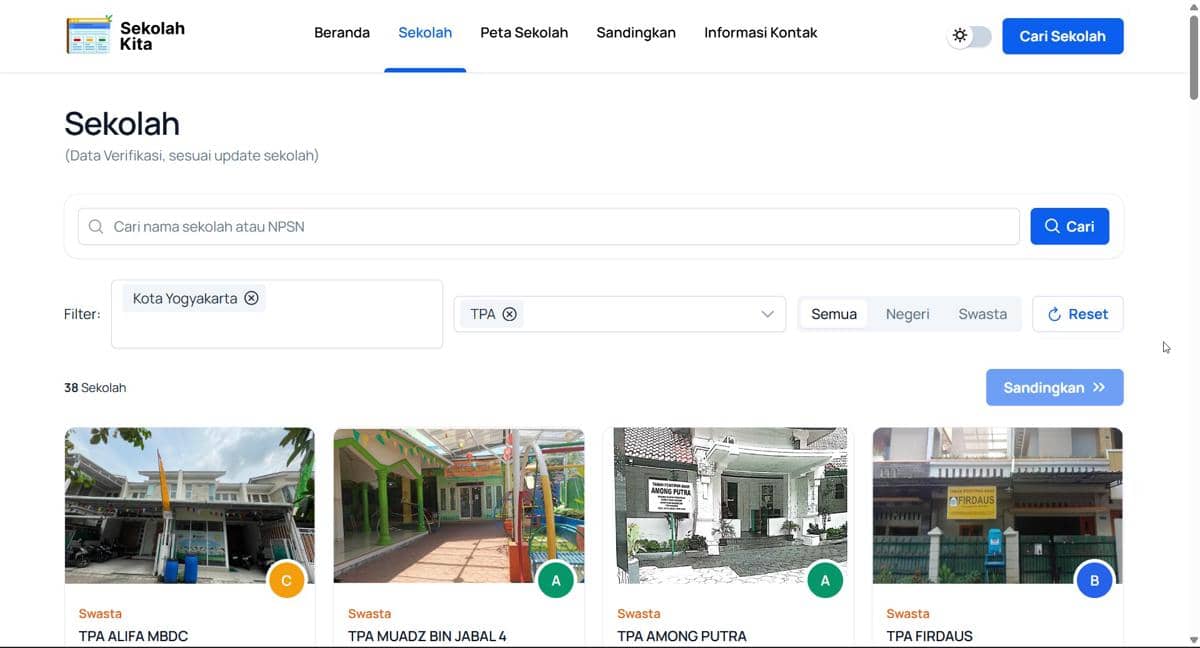
Task: Click the sun icon next to the theme switch
Action: pyautogui.click(x=958, y=35)
